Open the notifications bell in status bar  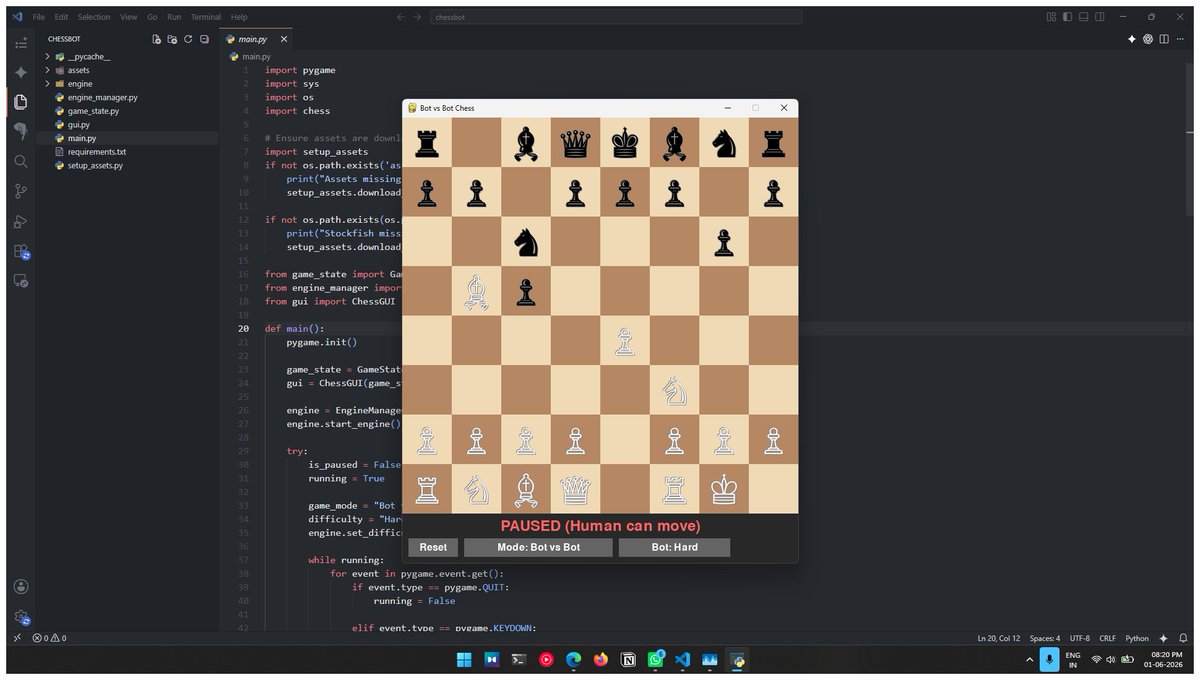pos(1182,638)
